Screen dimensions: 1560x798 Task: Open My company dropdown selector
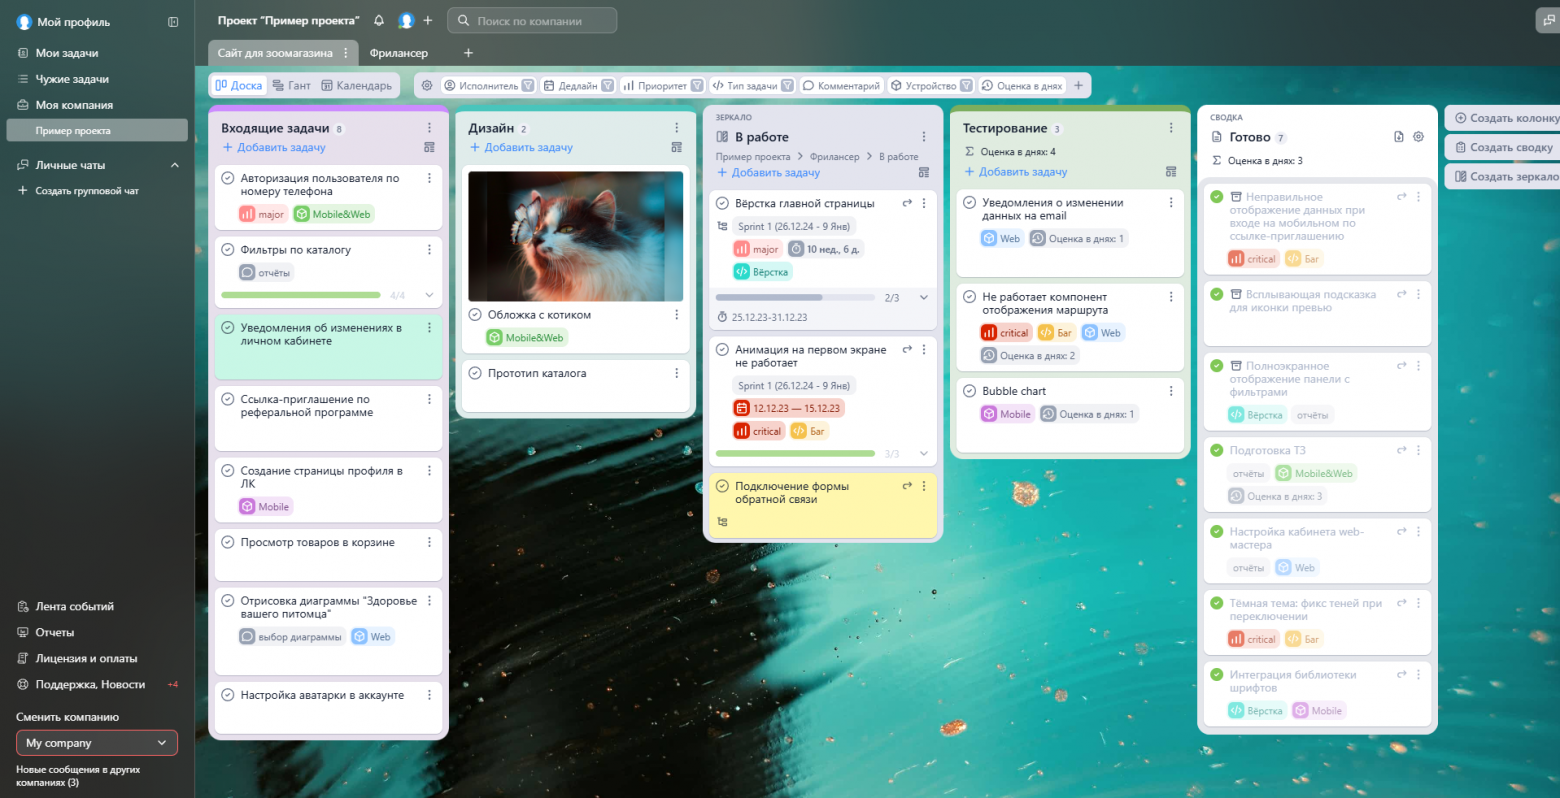point(97,743)
